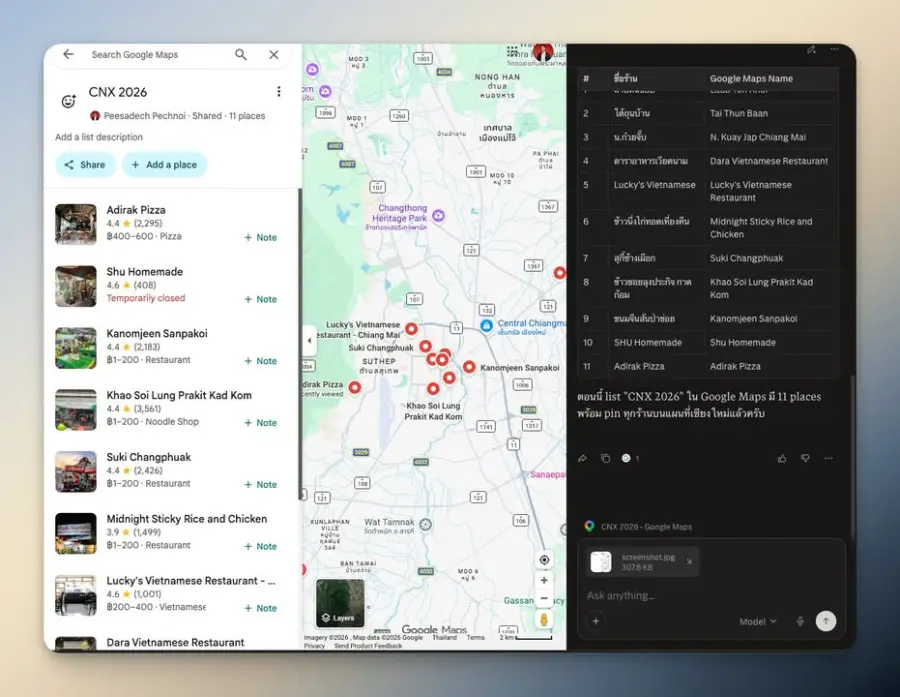Add a note to Kanomjeen Sanpakoi
Image resolution: width=900 pixels, height=697 pixels.
pos(261,361)
